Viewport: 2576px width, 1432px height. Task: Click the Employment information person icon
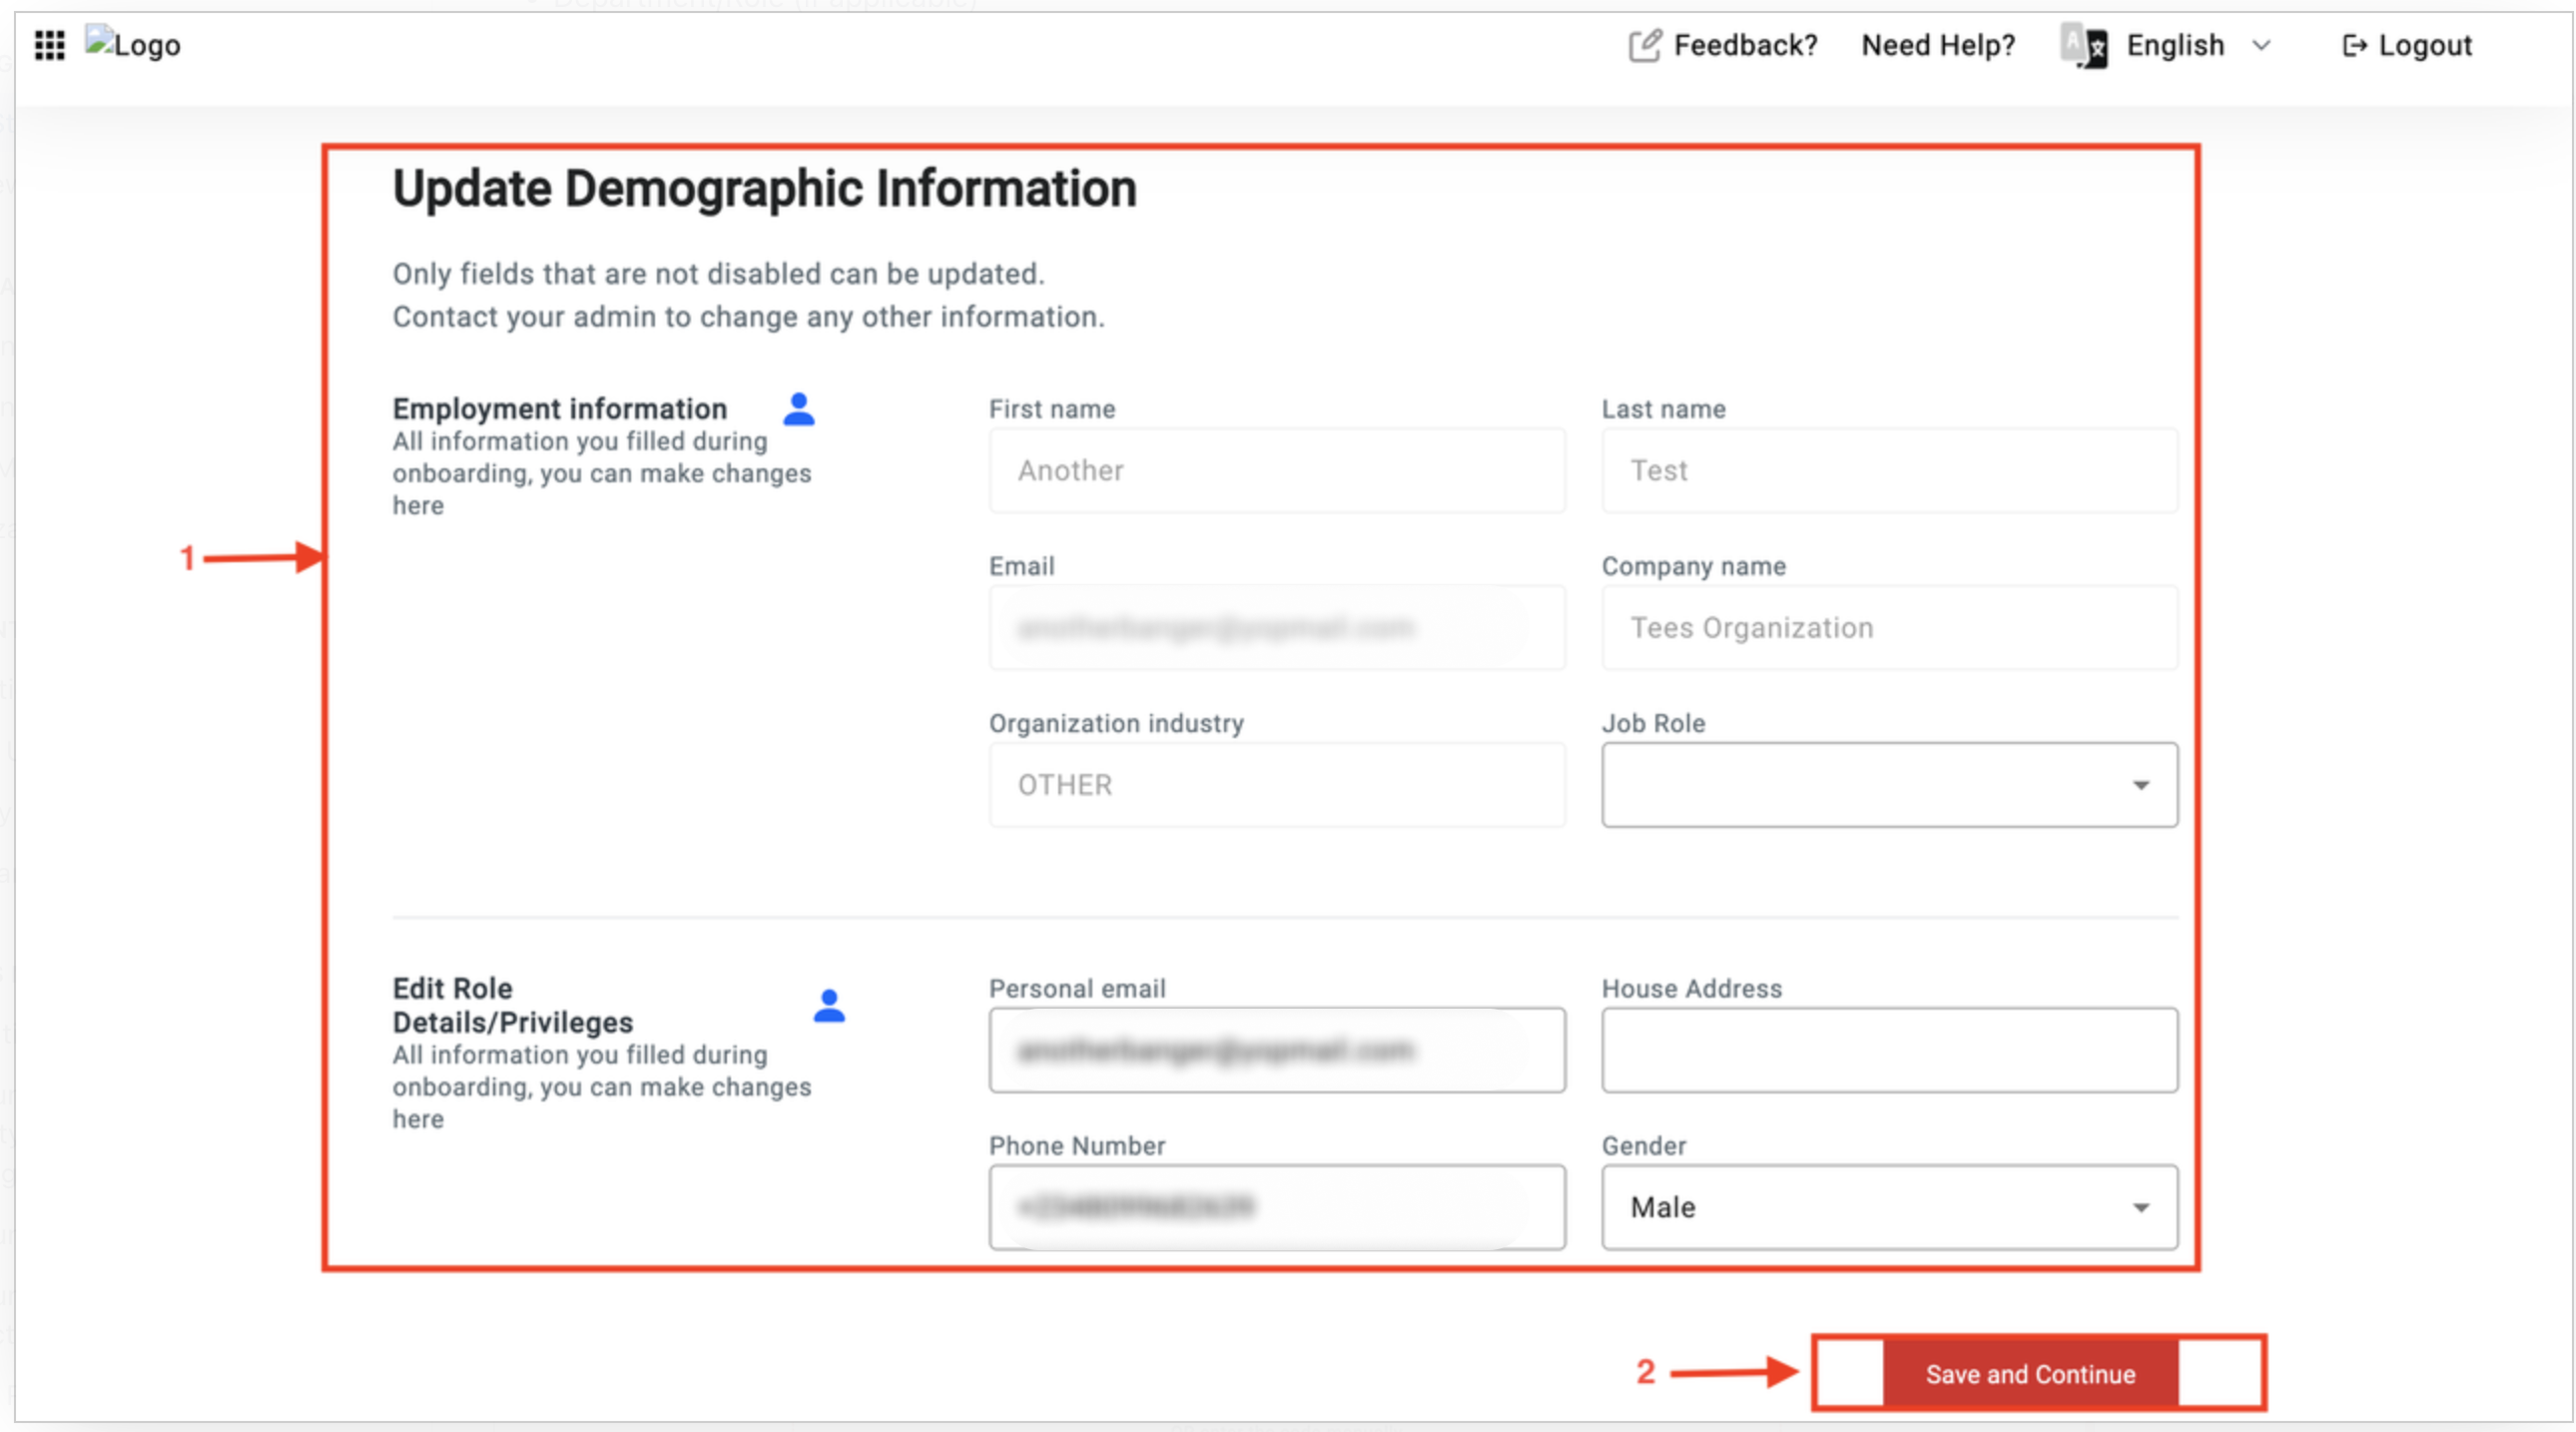pos(799,409)
